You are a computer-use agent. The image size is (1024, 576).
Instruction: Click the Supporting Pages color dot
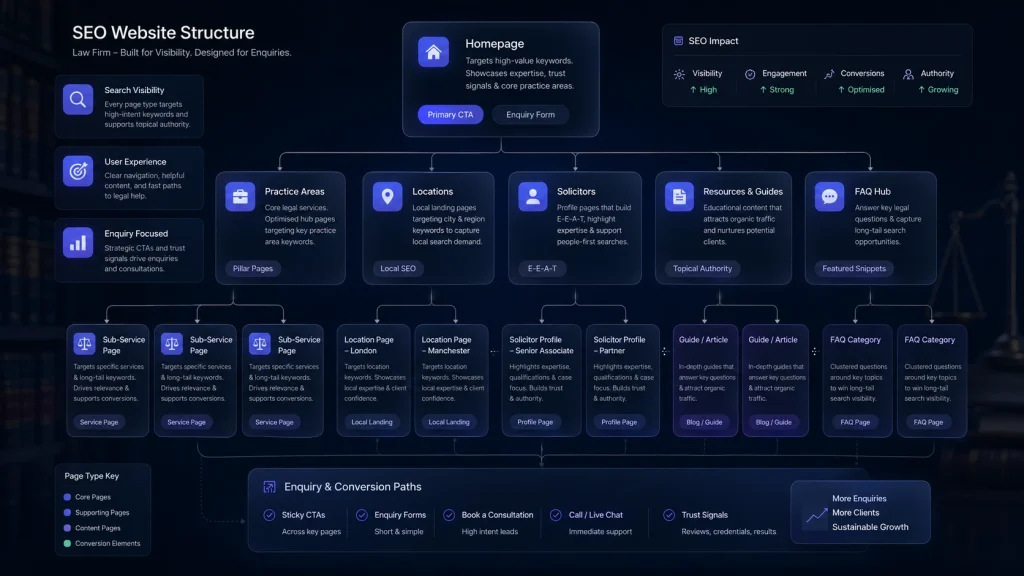coord(67,513)
